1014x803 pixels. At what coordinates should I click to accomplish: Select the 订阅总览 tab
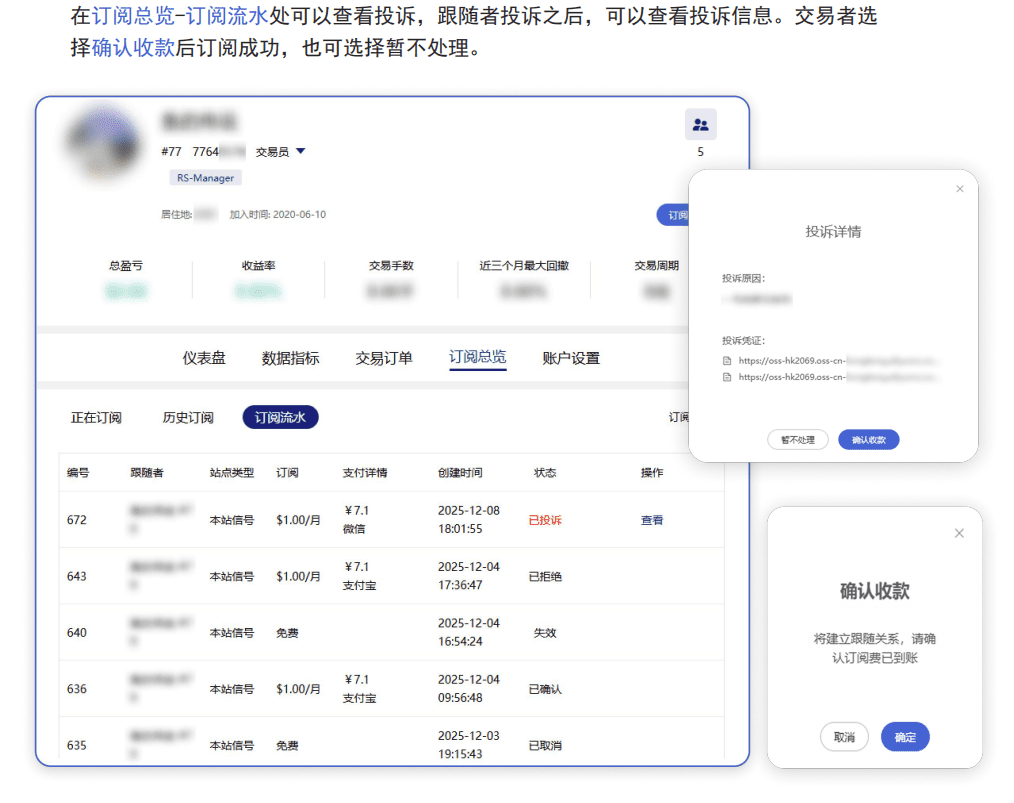(478, 357)
